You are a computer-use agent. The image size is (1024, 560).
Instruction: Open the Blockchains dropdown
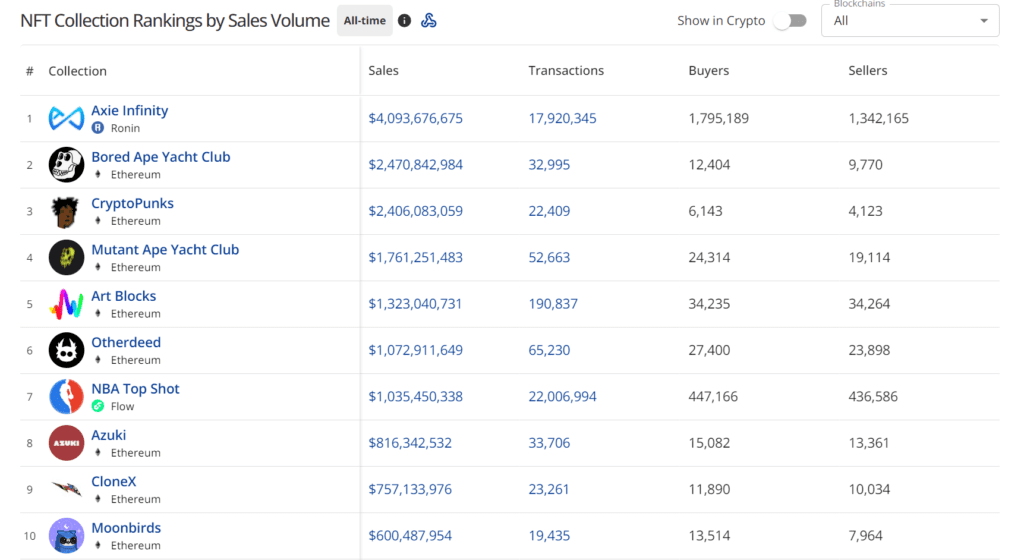[x=910, y=21]
